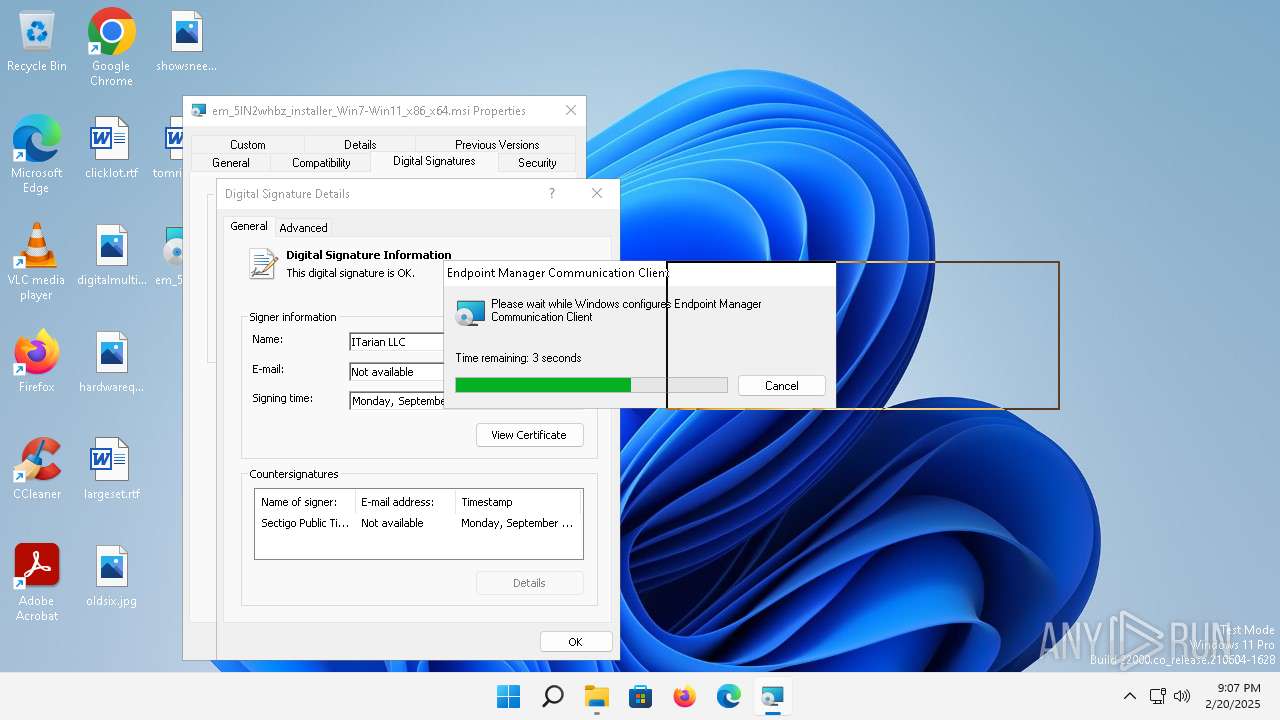Open the volume tray icon
Image resolution: width=1280 pixels, height=720 pixels.
click(1181, 696)
